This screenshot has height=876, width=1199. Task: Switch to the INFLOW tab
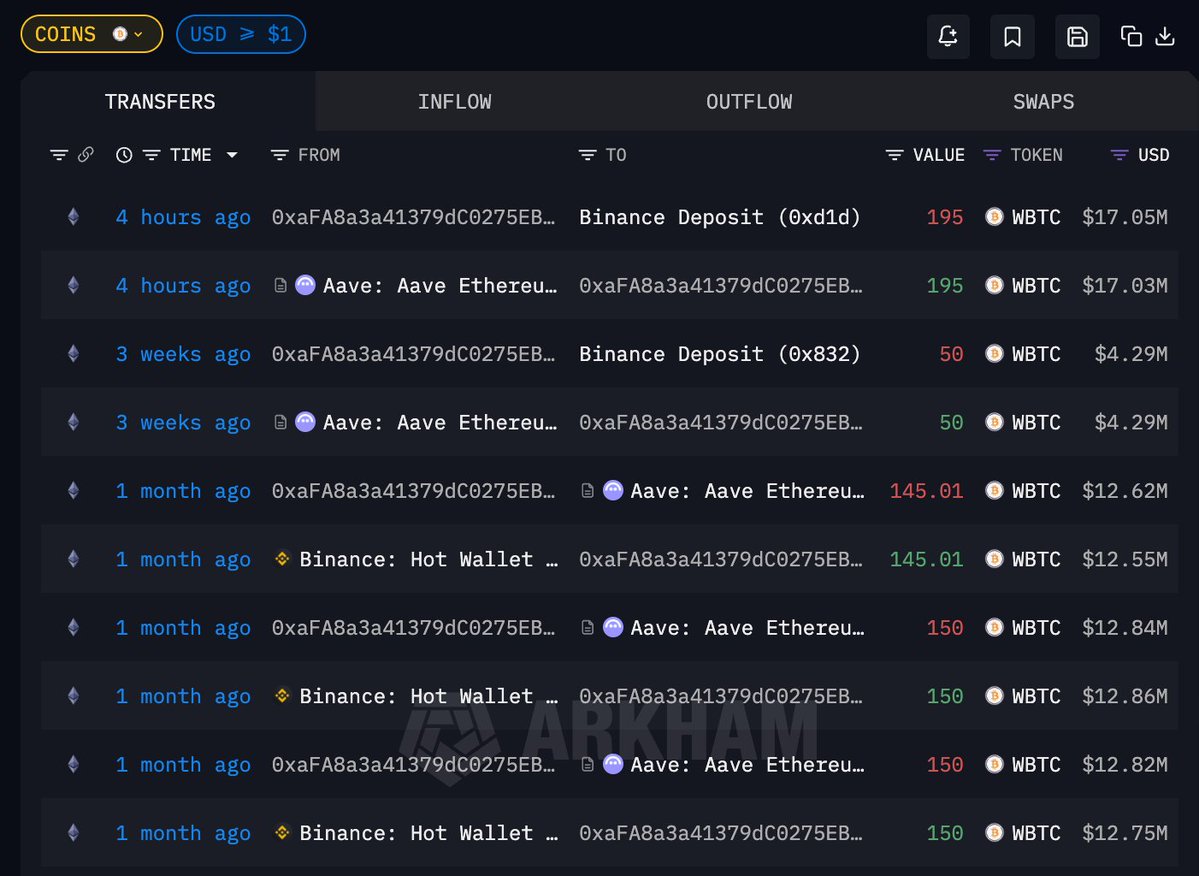click(454, 102)
